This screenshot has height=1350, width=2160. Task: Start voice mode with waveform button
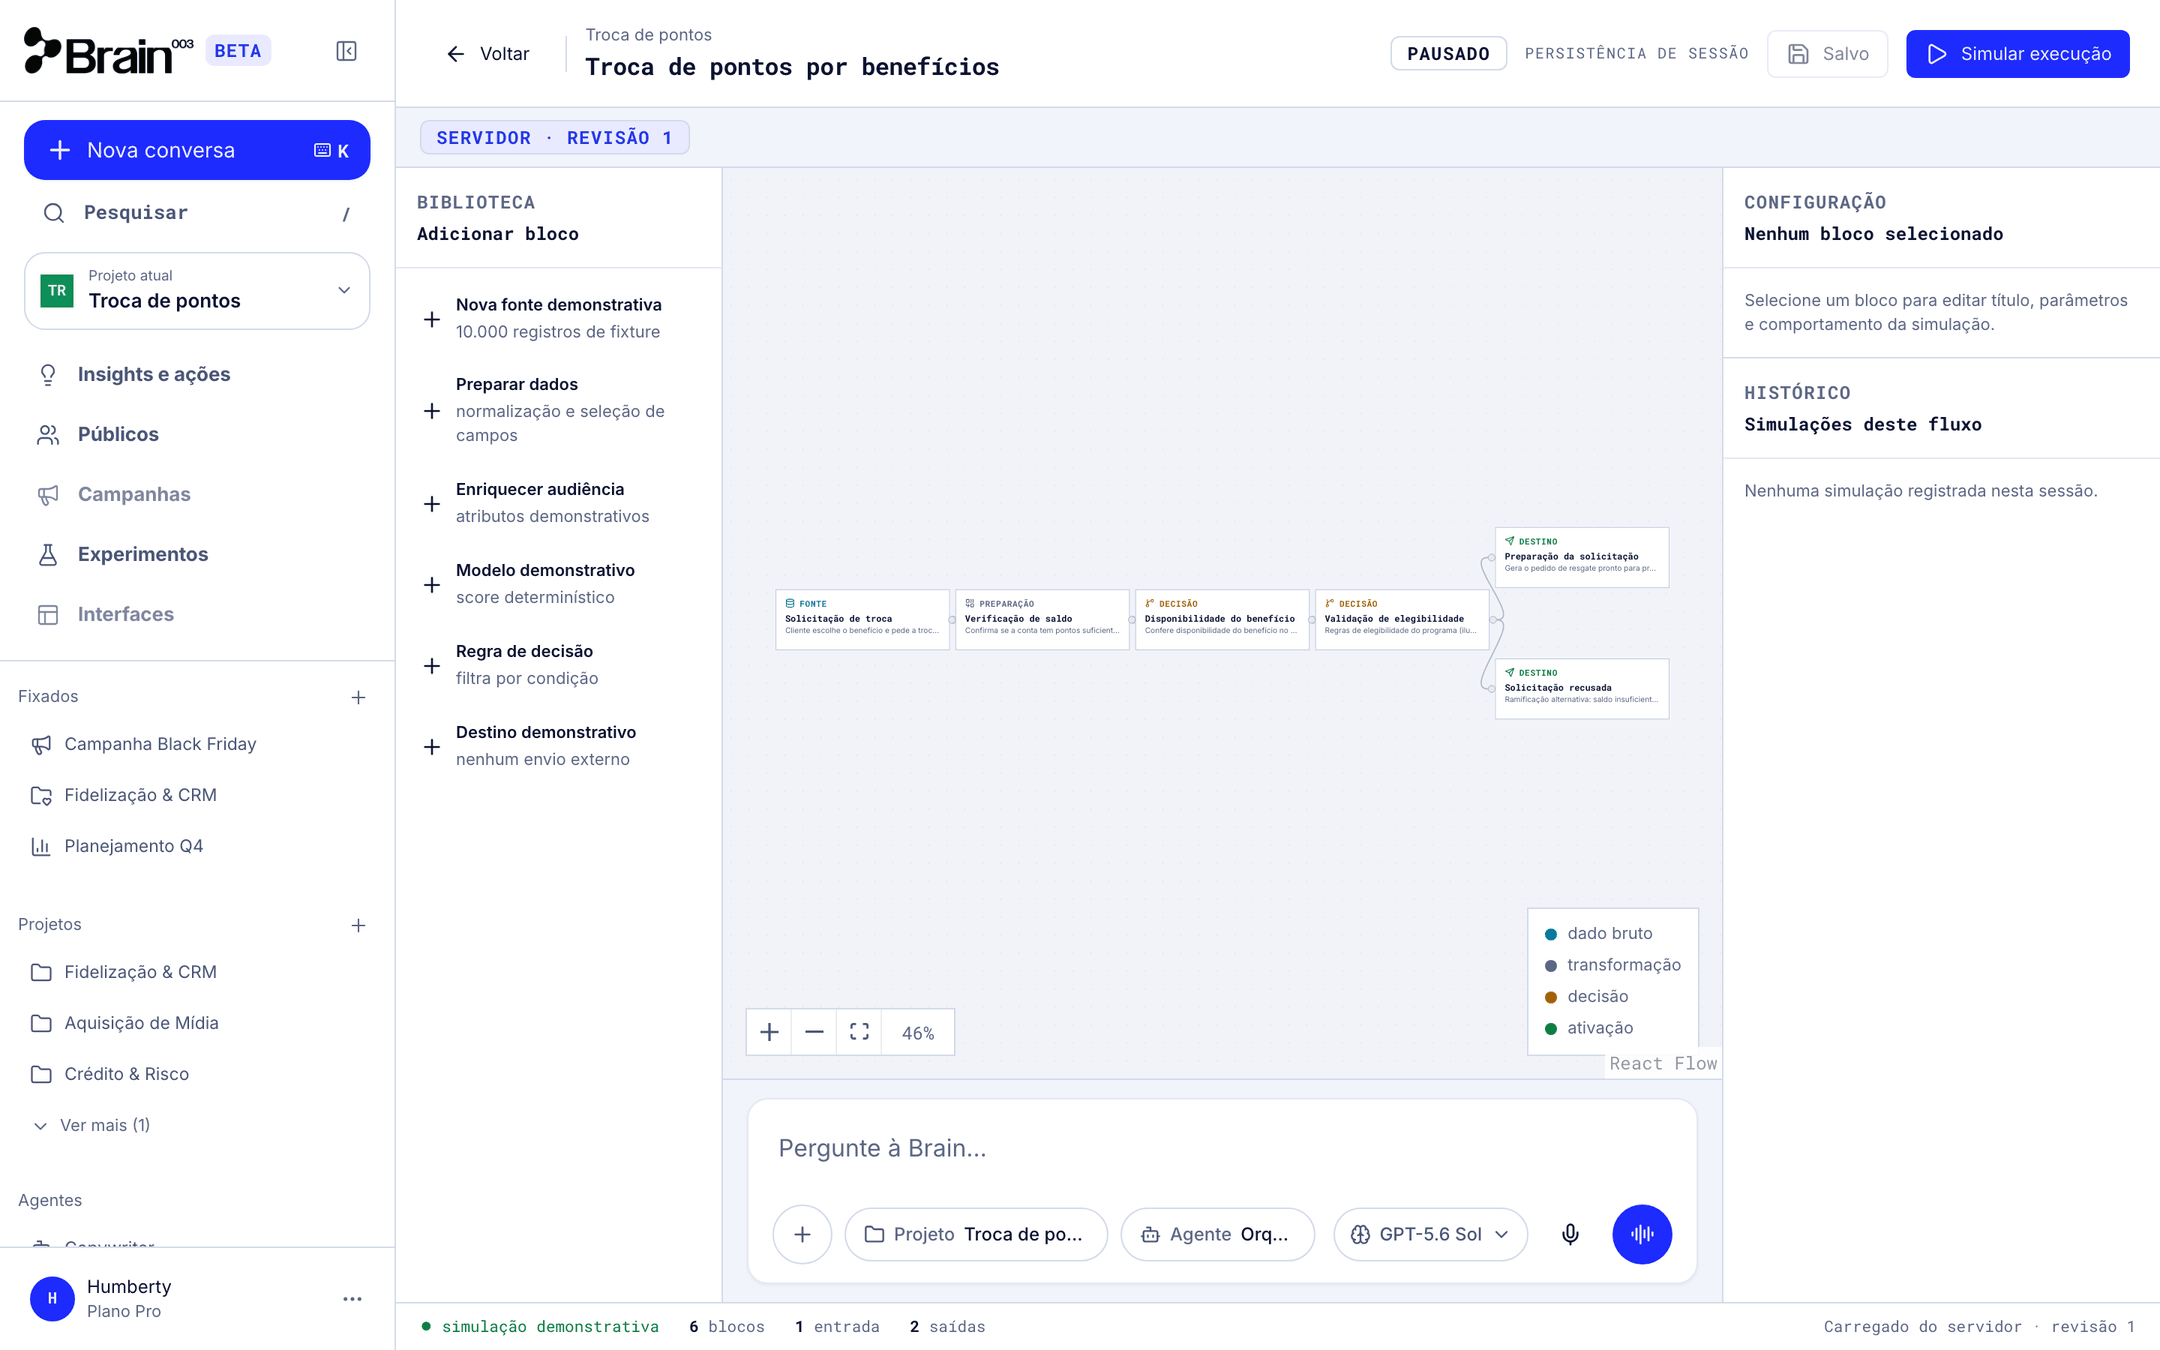coord(1642,1234)
